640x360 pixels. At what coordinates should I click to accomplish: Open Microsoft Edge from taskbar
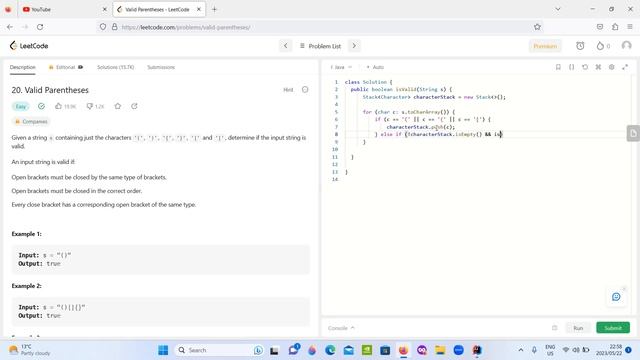pos(330,350)
